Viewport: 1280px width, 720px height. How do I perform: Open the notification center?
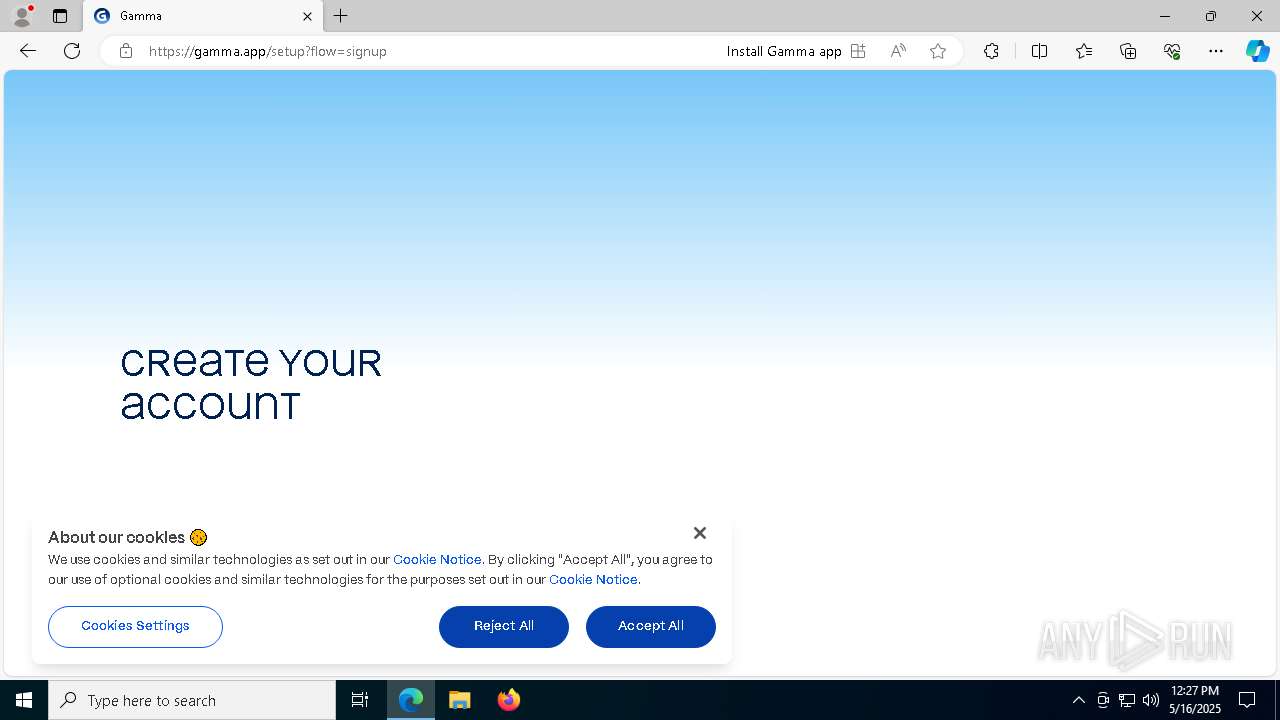click(x=1247, y=700)
